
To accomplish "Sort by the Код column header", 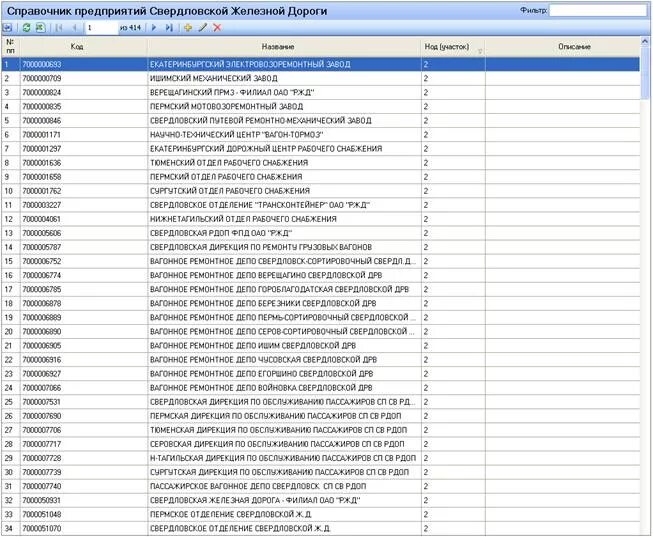I will [84, 47].
